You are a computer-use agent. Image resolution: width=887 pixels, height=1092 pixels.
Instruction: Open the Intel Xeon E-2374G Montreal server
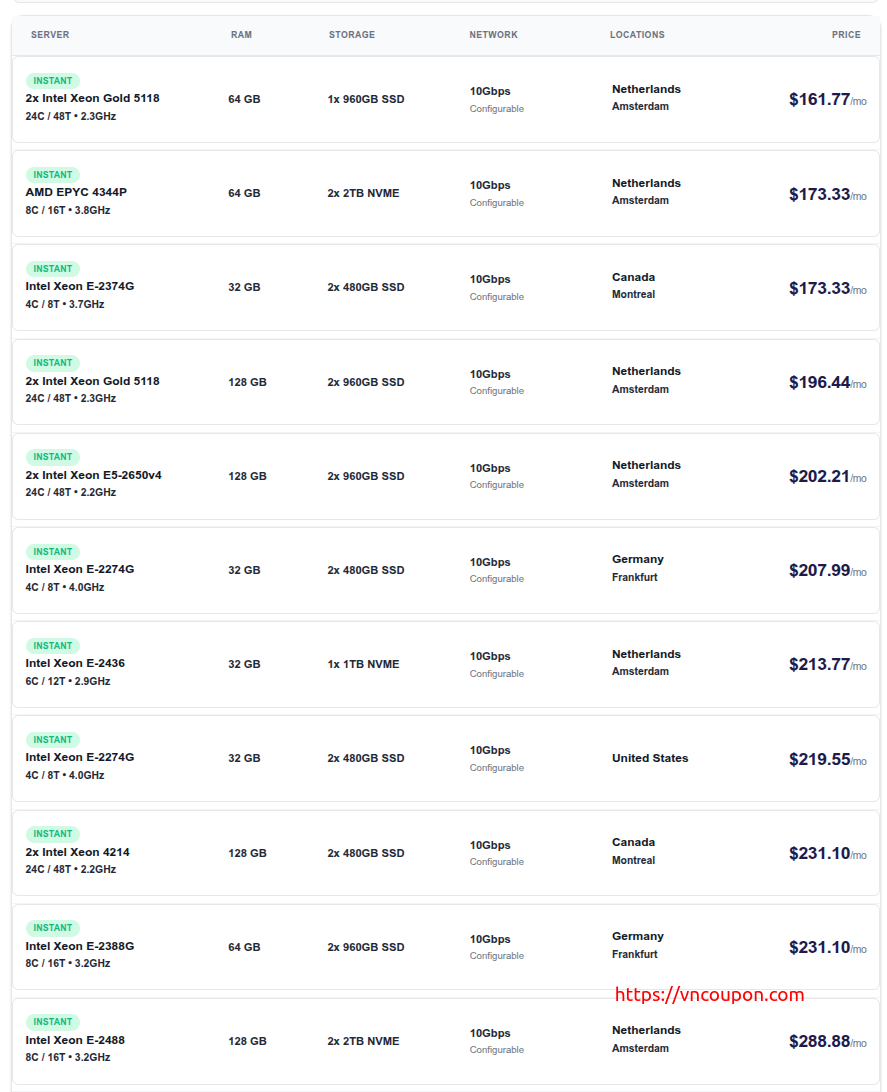tap(80, 287)
